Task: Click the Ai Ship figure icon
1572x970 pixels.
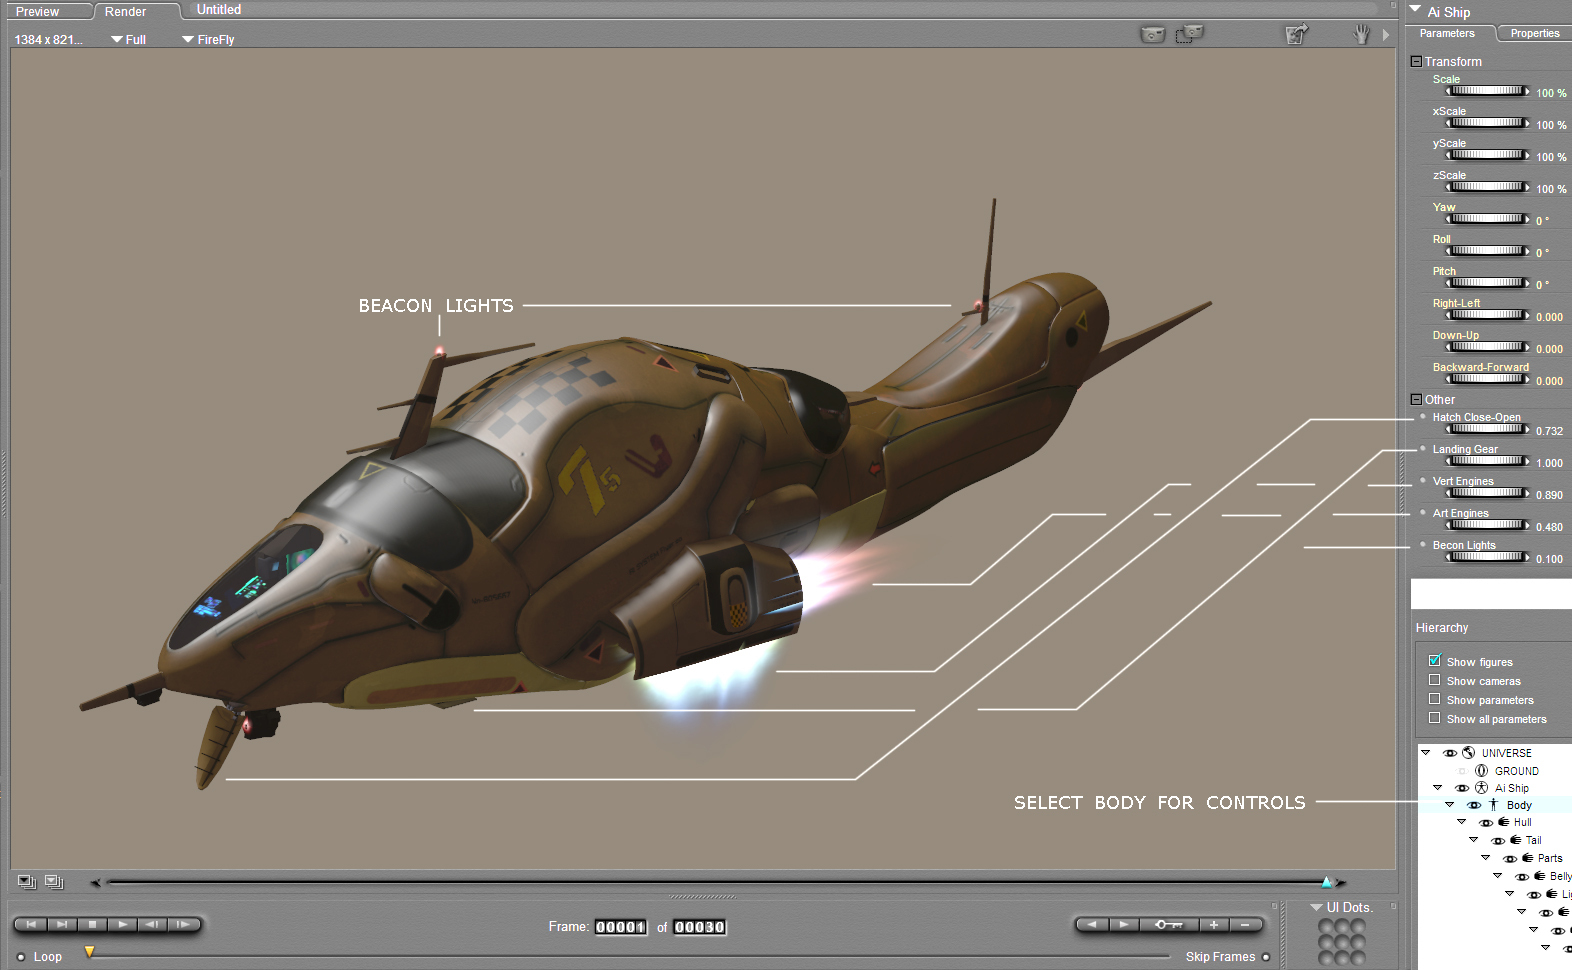Action: (1482, 788)
